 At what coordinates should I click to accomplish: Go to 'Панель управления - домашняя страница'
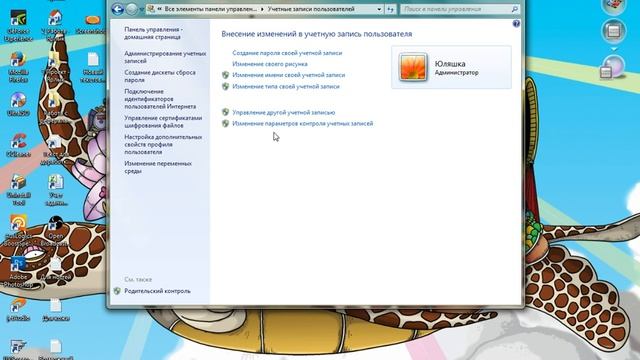coord(153,33)
